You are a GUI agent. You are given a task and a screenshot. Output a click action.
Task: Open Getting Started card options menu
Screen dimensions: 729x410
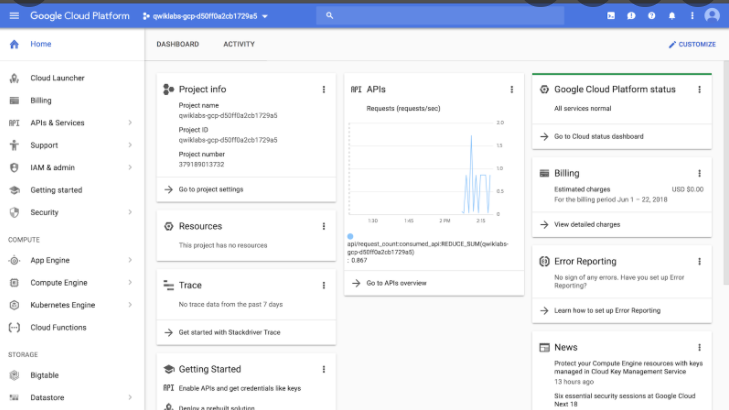point(324,369)
